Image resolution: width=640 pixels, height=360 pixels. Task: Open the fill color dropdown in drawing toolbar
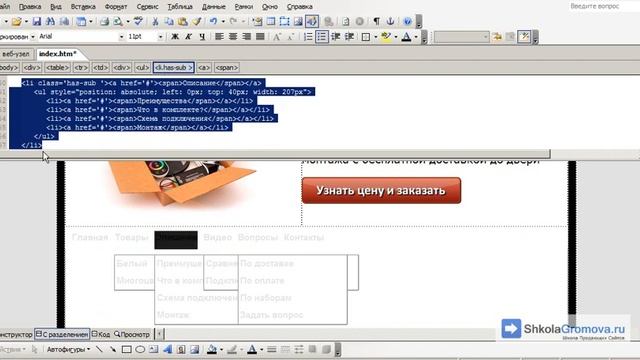click(x=222, y=349)
